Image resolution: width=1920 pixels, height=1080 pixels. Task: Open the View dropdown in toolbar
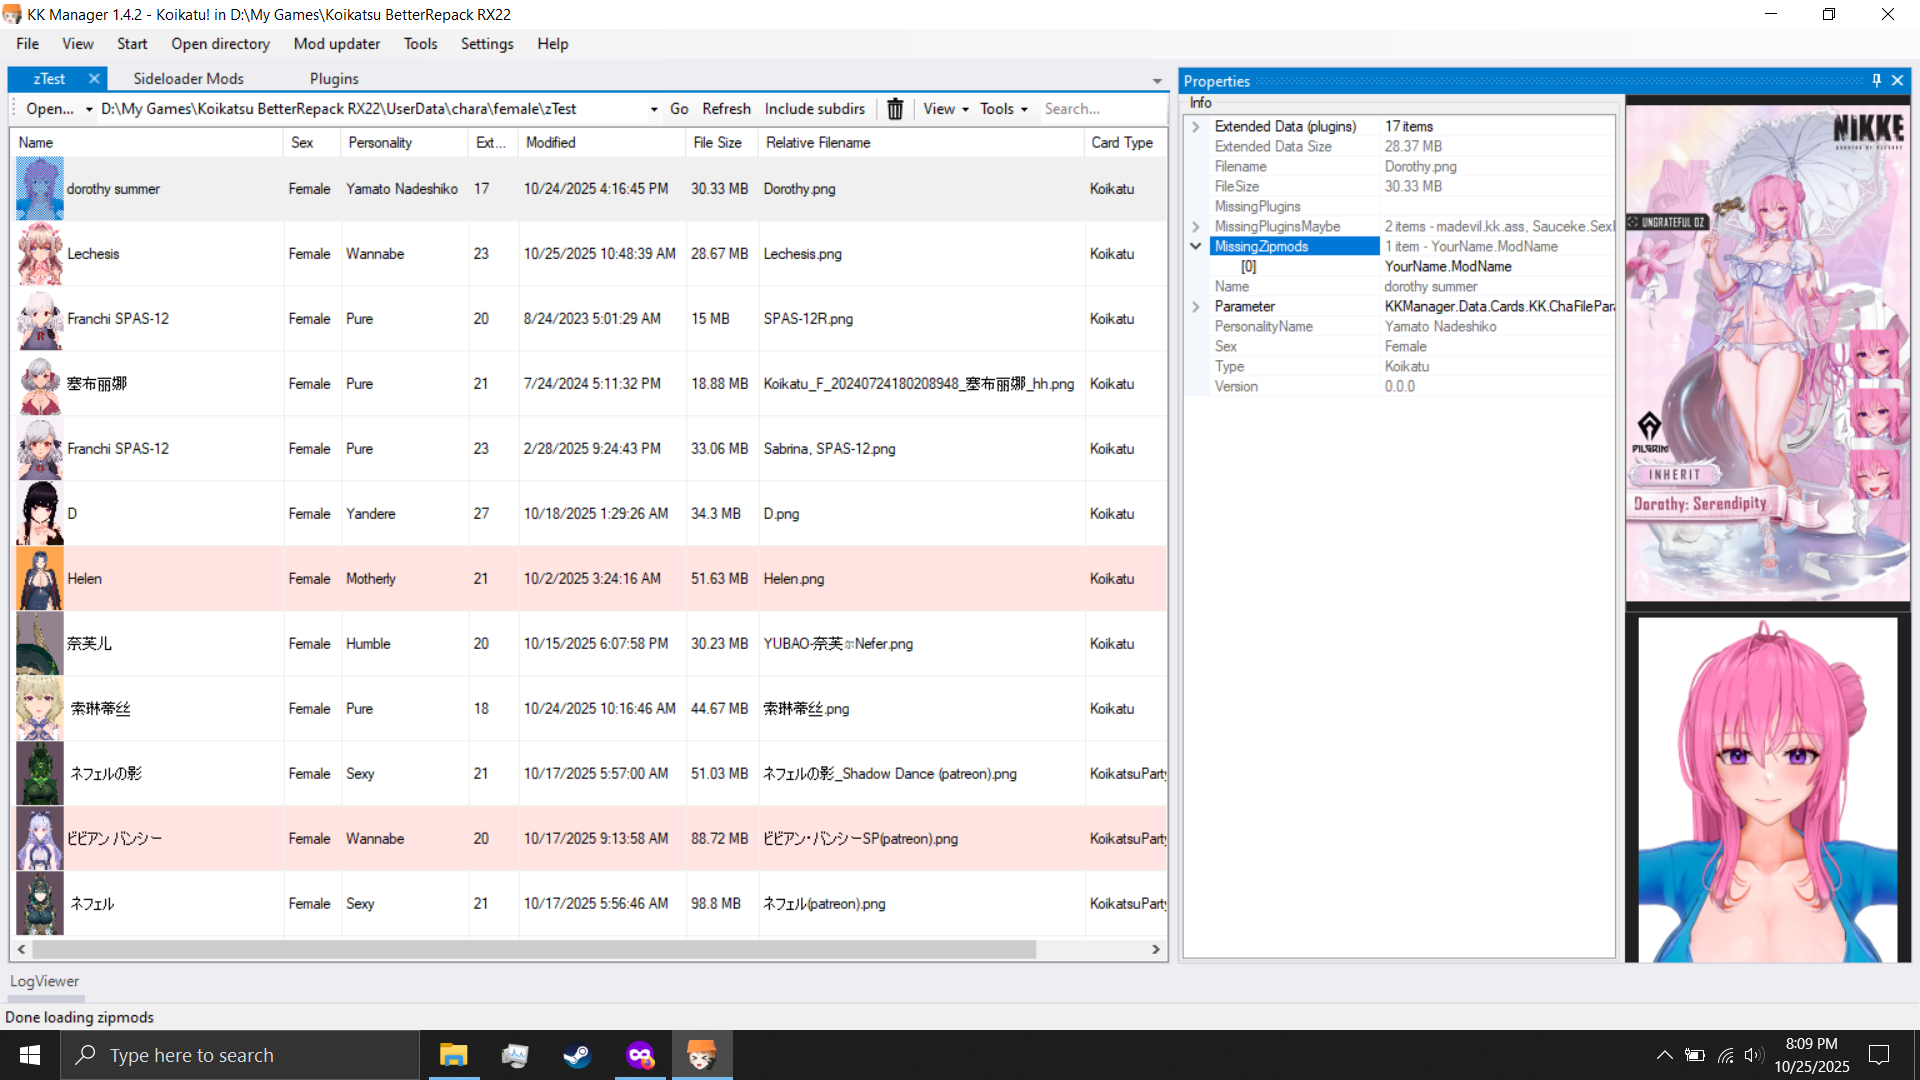[x=945, y=109]
